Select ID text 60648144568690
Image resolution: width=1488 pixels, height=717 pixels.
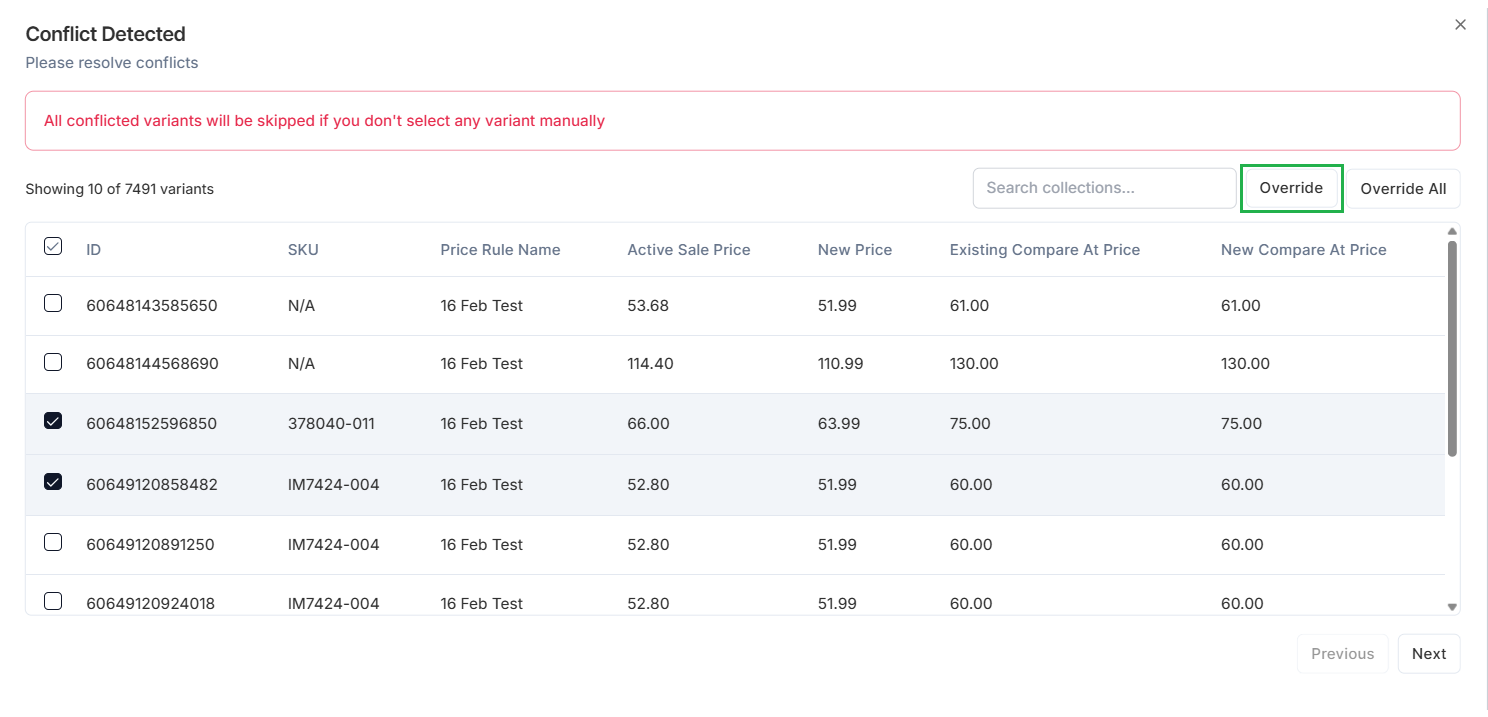(152, 364)
